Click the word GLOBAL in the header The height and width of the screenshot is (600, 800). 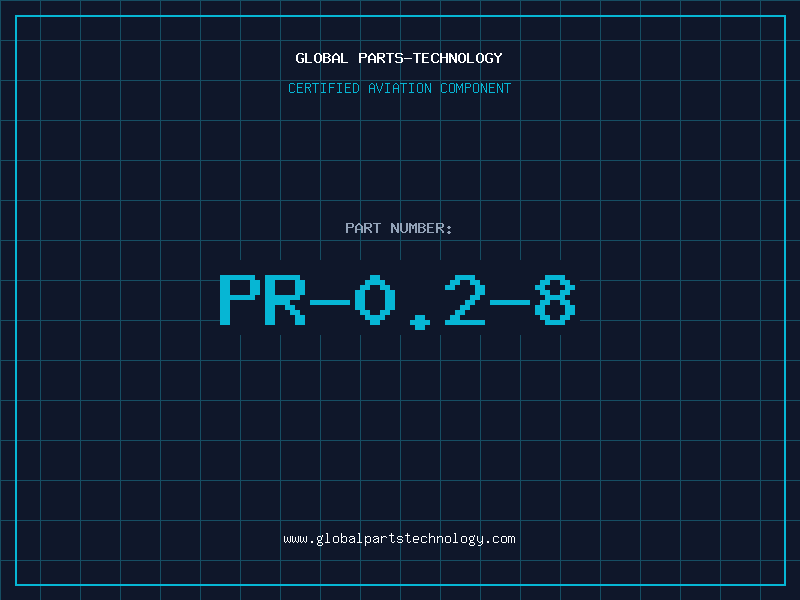321,58
